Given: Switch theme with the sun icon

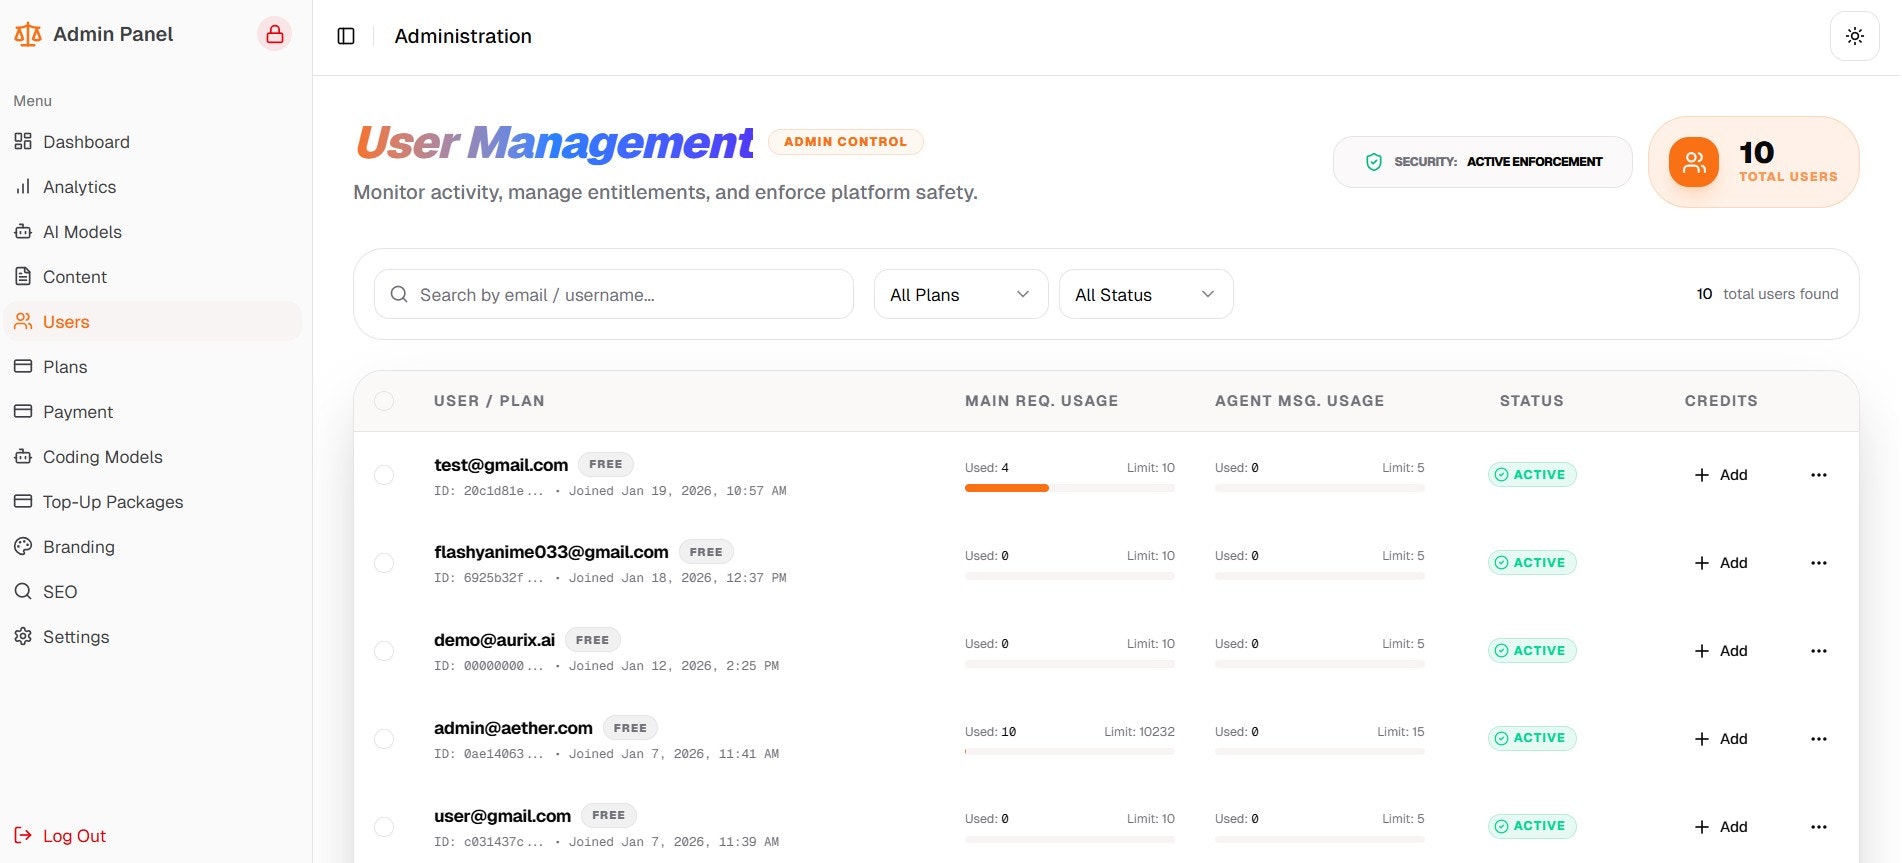Looking at the screenshot, I should point(1854,36).
